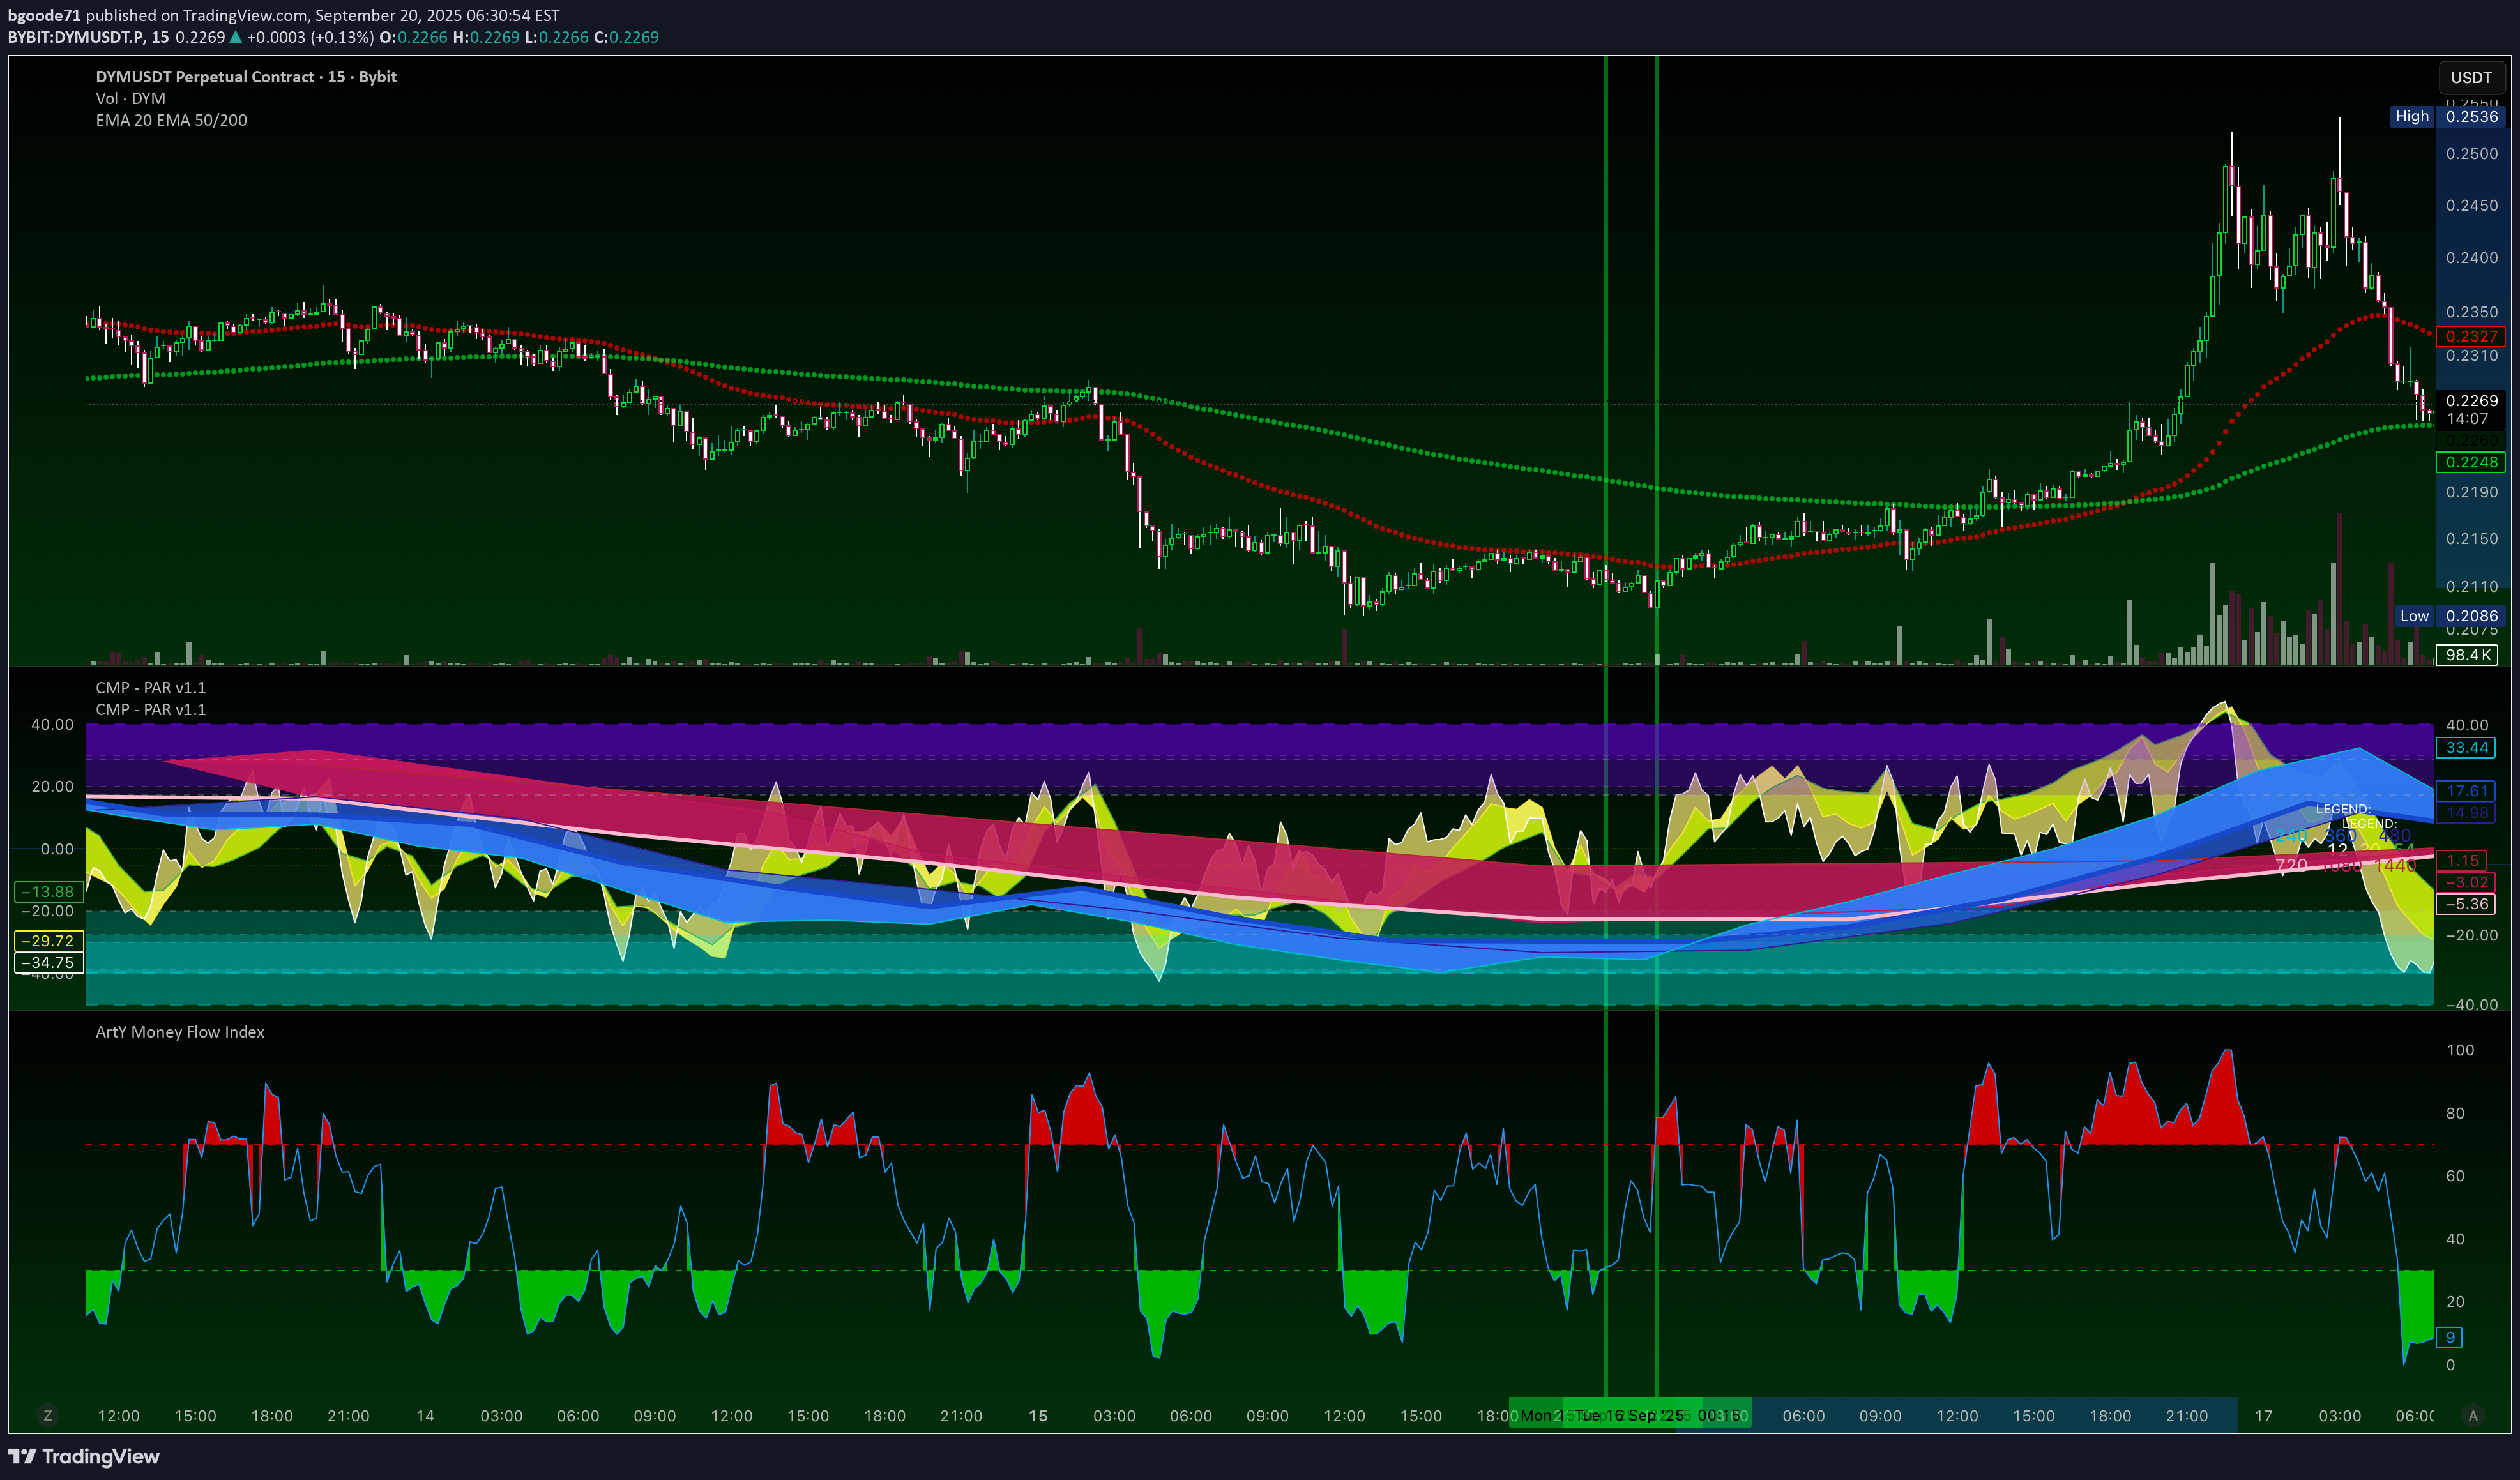Click the Vol · DYM indicator label

130,98
